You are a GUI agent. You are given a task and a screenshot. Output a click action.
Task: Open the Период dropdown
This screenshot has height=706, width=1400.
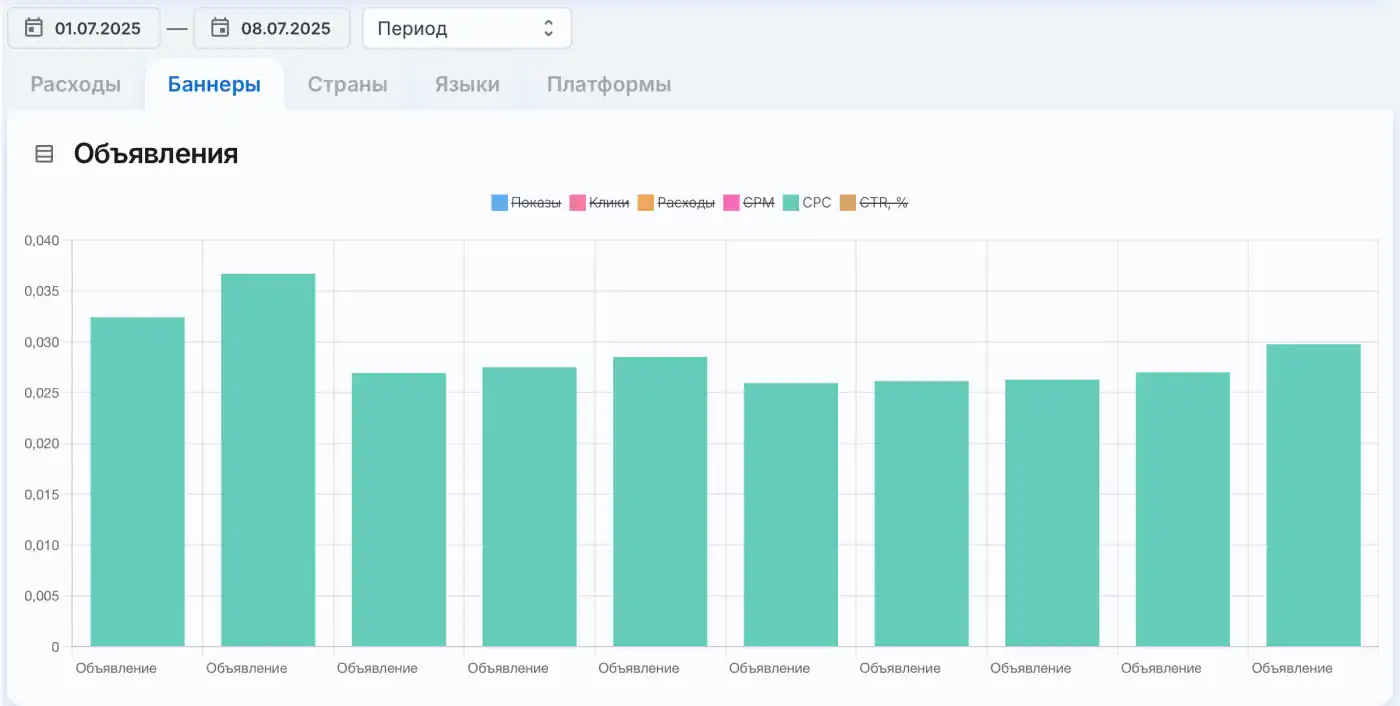click(x=467, y=28)
